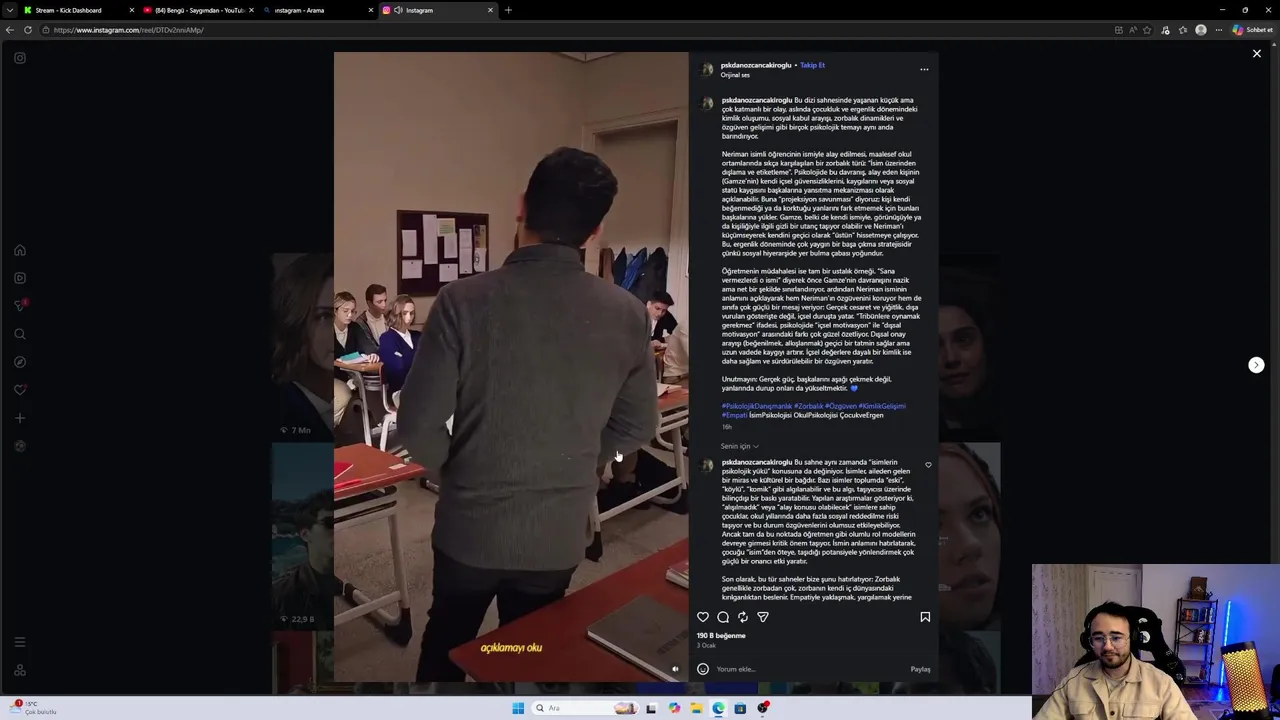1280x720 pixels.
Task: Repost the reel with the arrows icon
Action: (x=743, y=617)
